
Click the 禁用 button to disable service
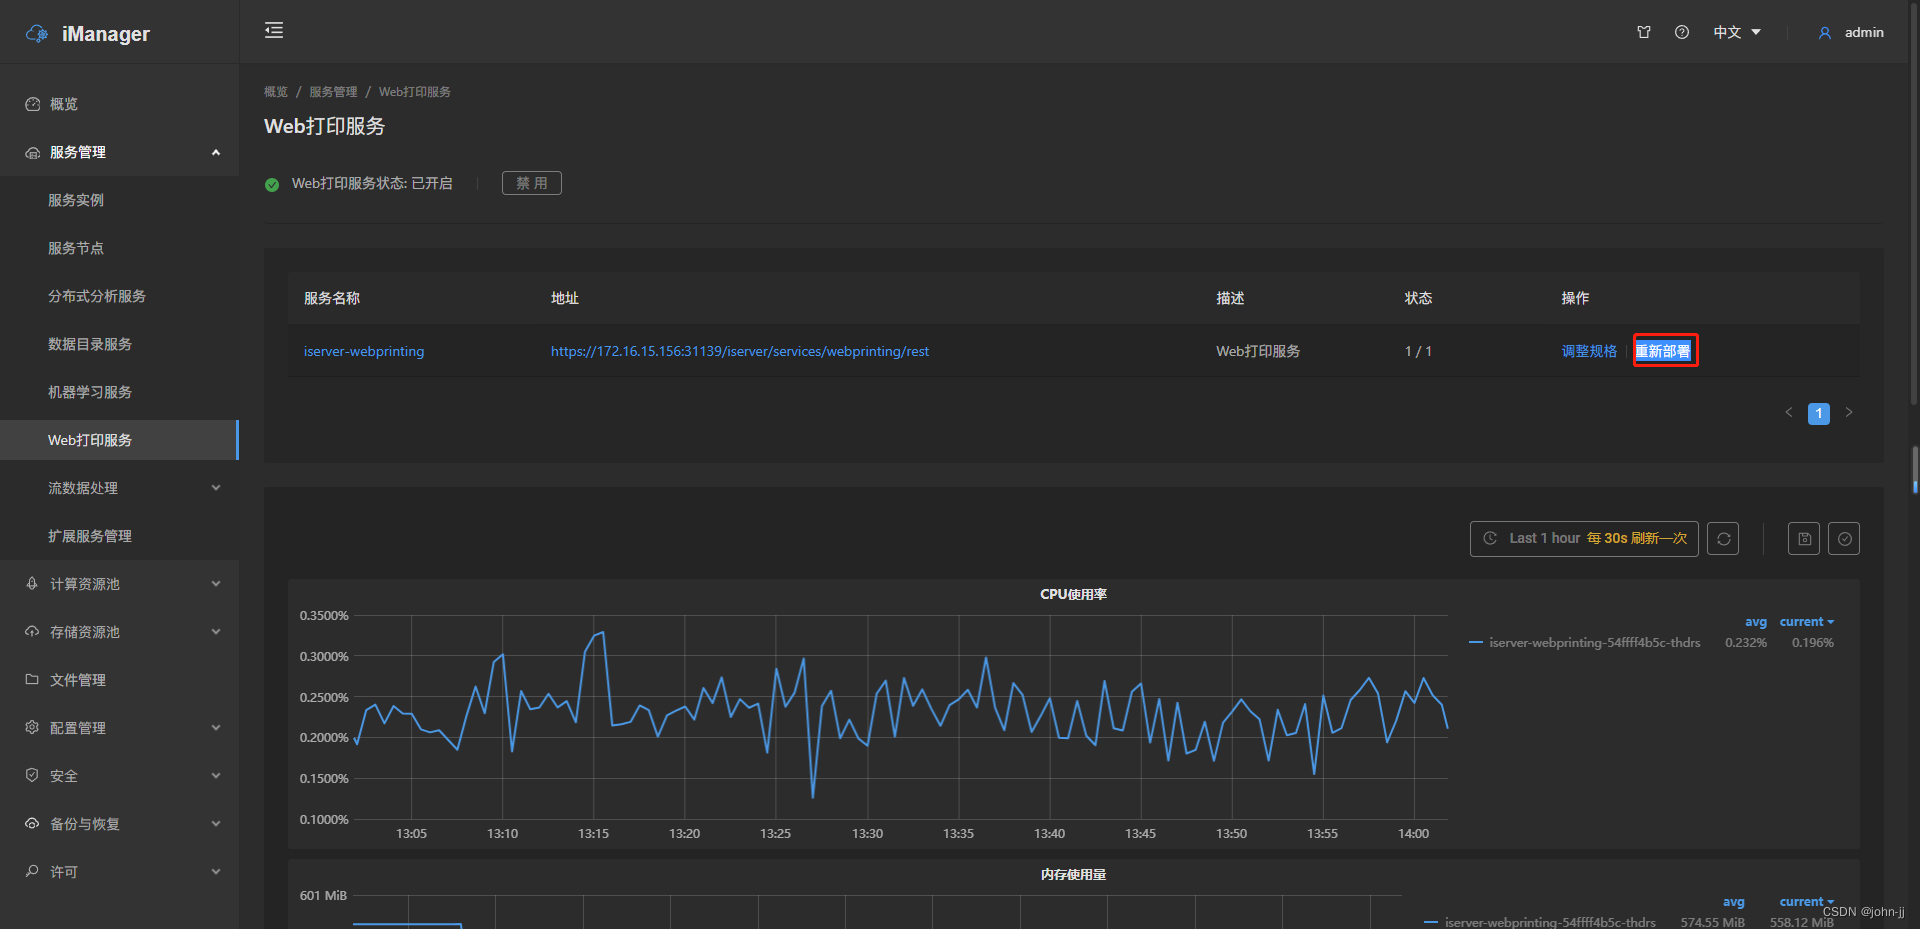[532, 184]
